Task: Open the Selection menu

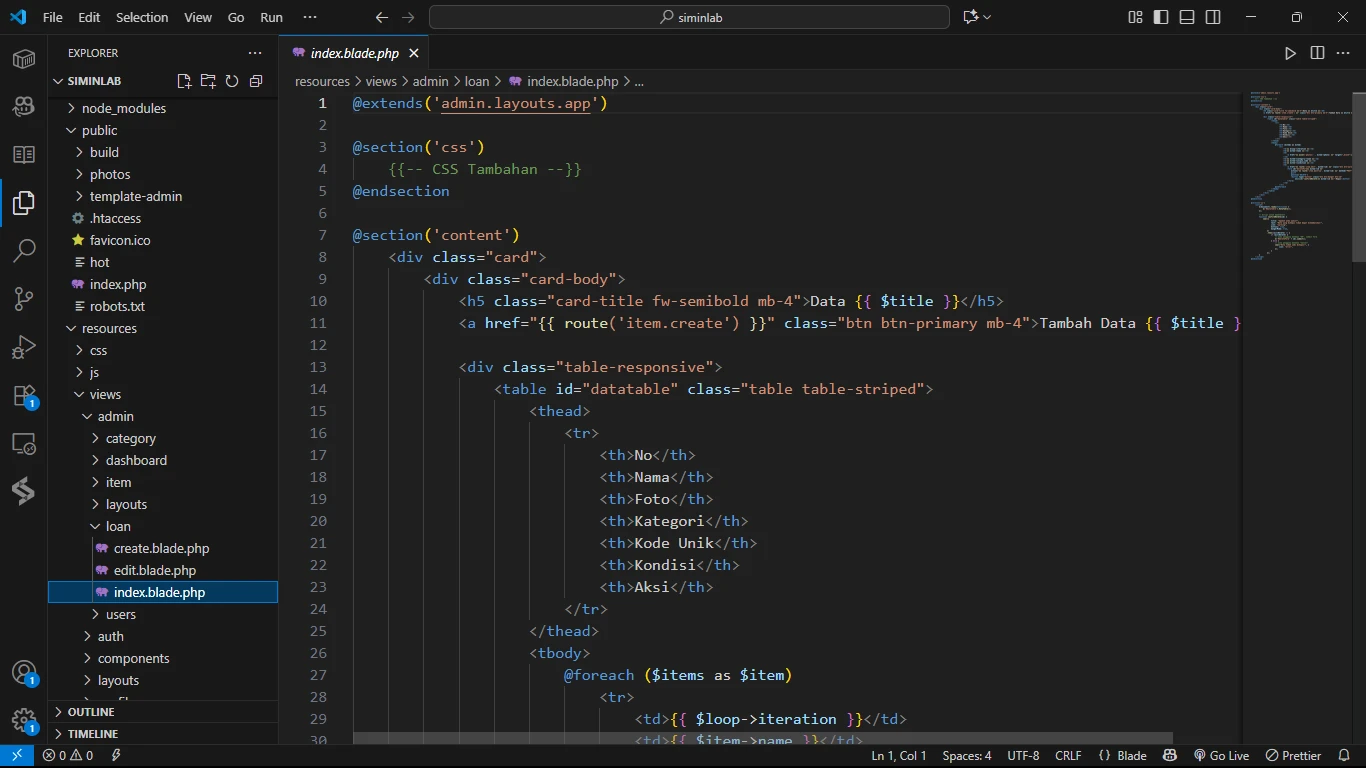Action: [142, 17]
